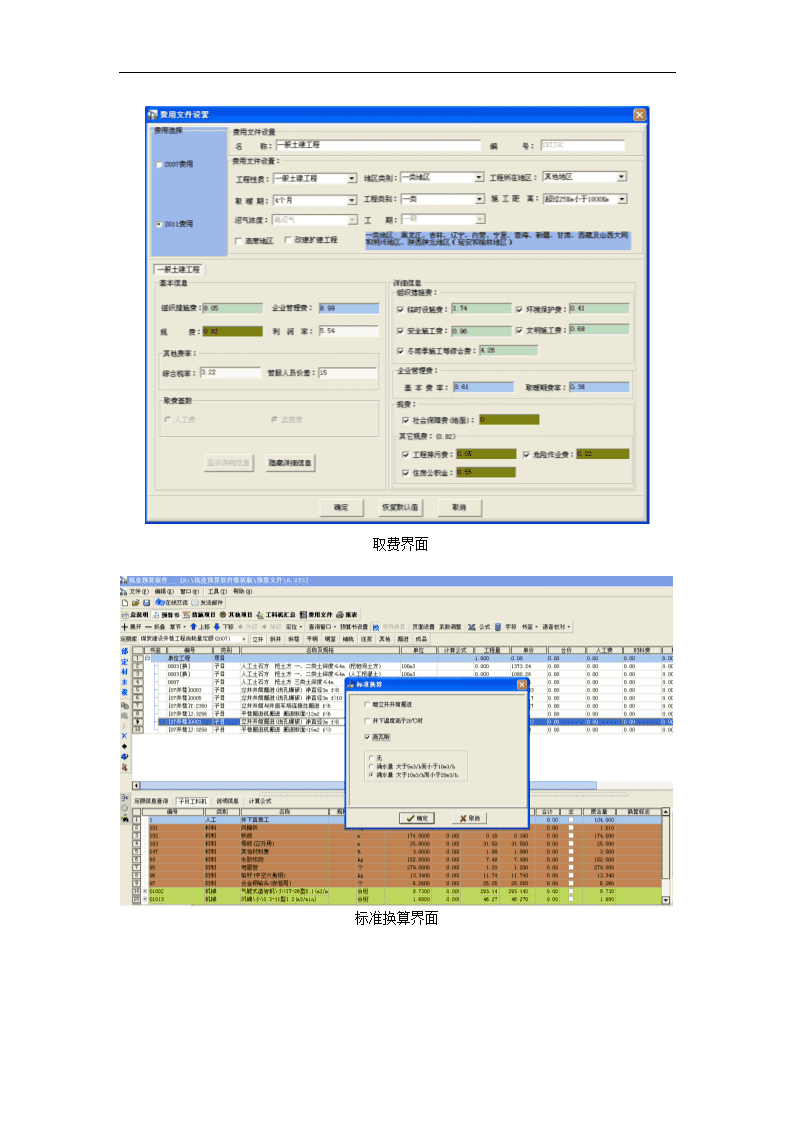Click the 恢复默认值 button
Viewport: 794px width, 1123px height.
pyautogui.click(x=400, y=507)
